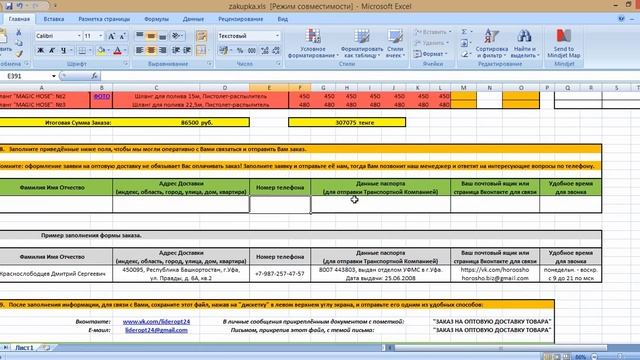640x360 pixels.
Task: Open the Найти и выделить dropdown
Action: 524,43
